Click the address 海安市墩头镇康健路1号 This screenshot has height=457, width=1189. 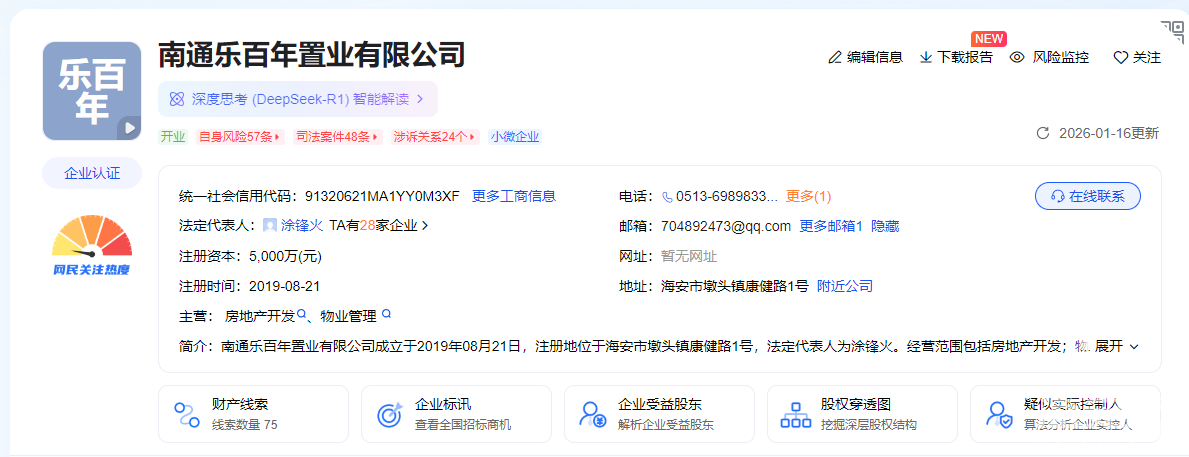click(x=735, y=286)
